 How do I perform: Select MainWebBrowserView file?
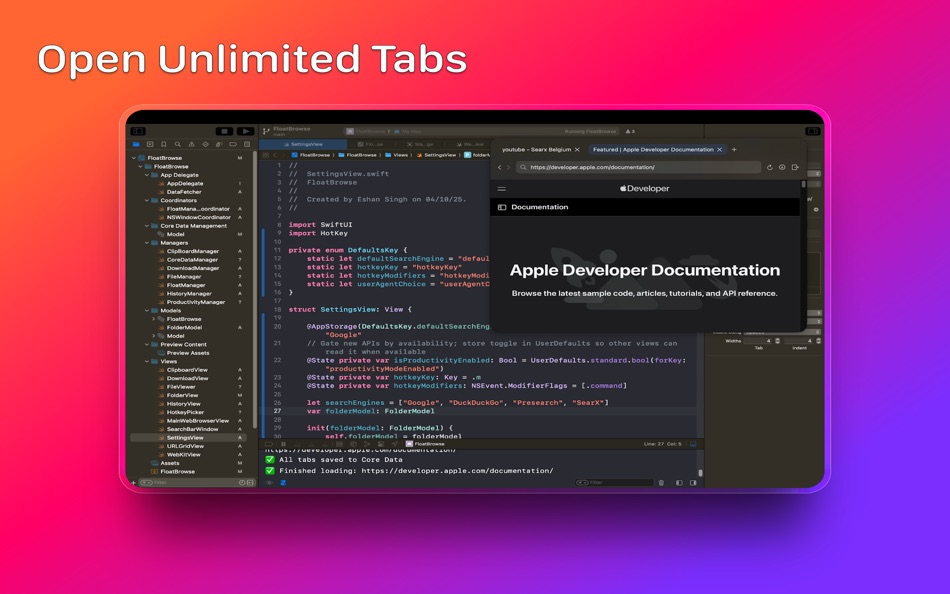198,421
